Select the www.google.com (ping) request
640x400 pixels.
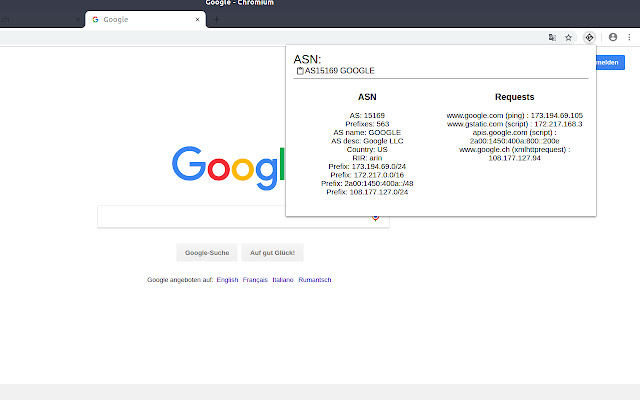click(x=514, y=116)
